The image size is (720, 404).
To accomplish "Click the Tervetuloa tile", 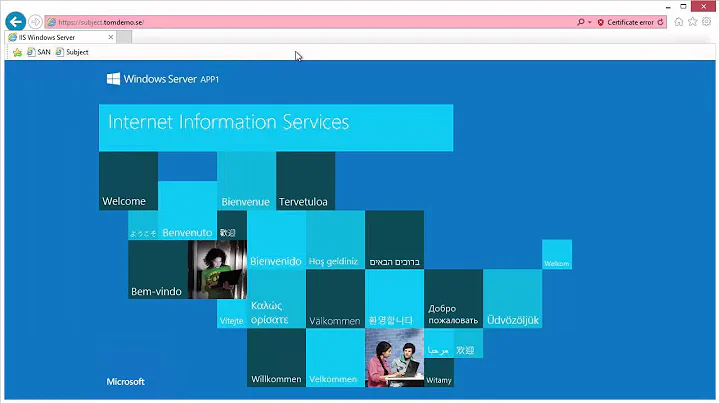I will [x=305, y=181].
